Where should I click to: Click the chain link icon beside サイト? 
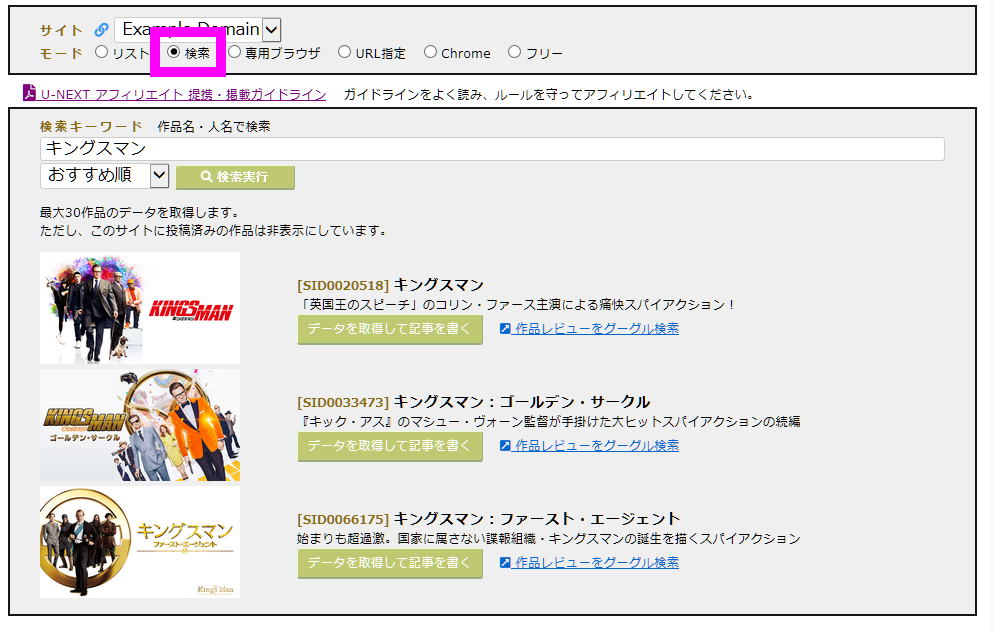click(101, 30)
